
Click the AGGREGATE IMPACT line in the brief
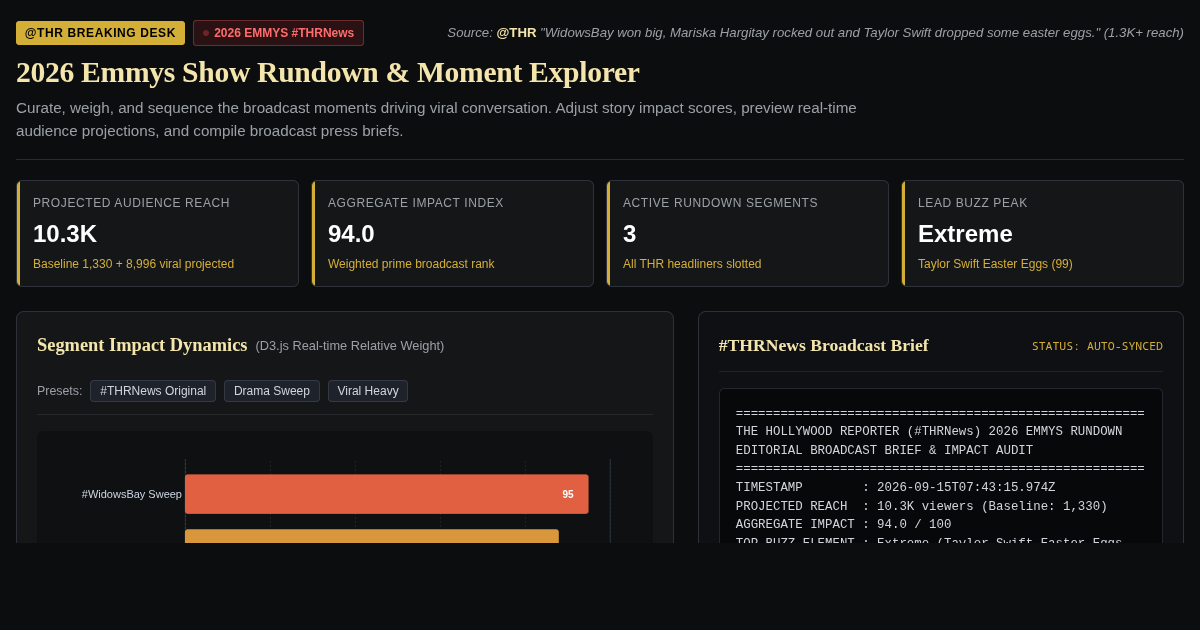pyautogui.click(x=843, y=525)
